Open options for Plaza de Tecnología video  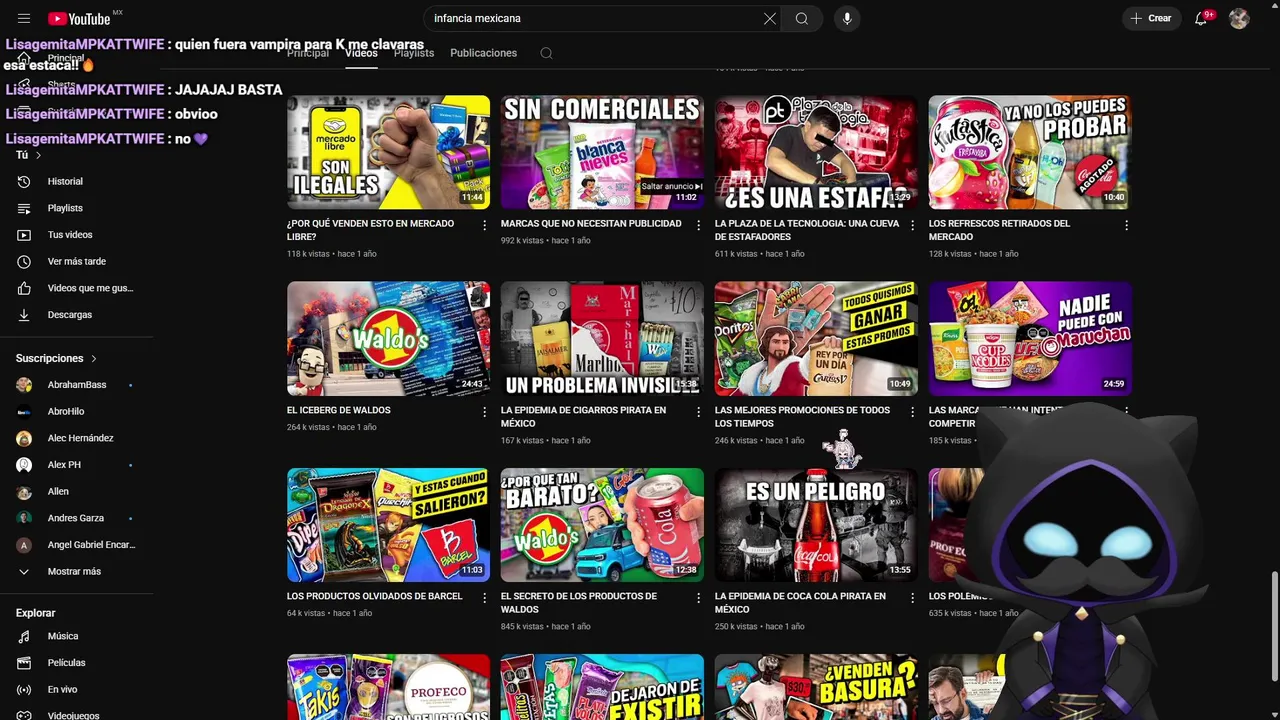(x=912, y=225)
